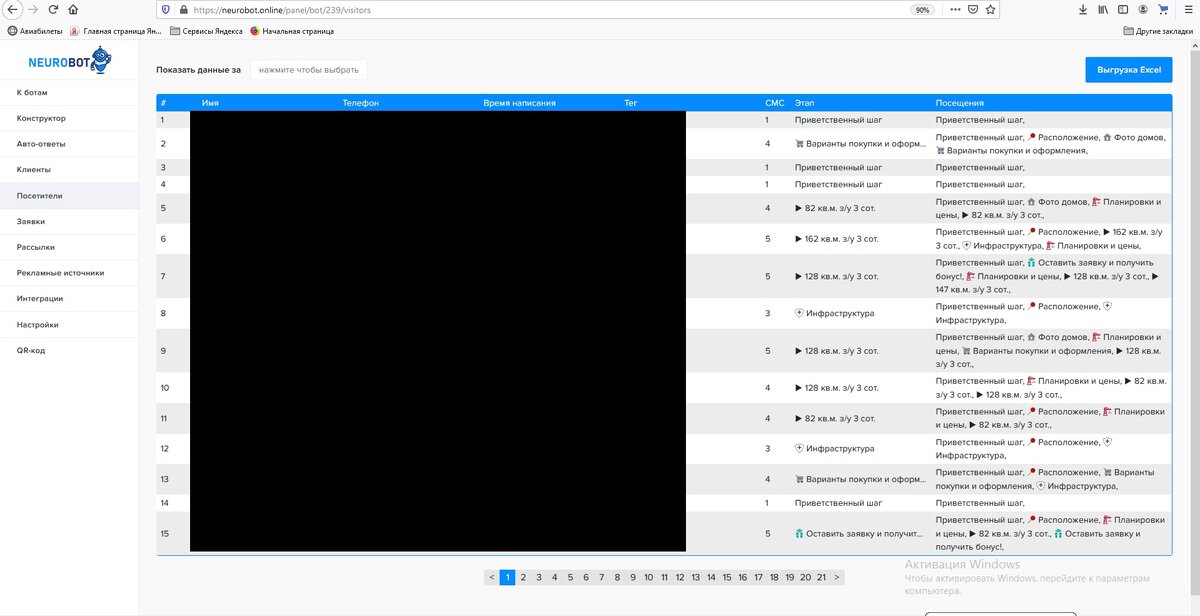The image size is (1200, 616).
Task: Go to page 15 in pagination
Action: point(727,577)
